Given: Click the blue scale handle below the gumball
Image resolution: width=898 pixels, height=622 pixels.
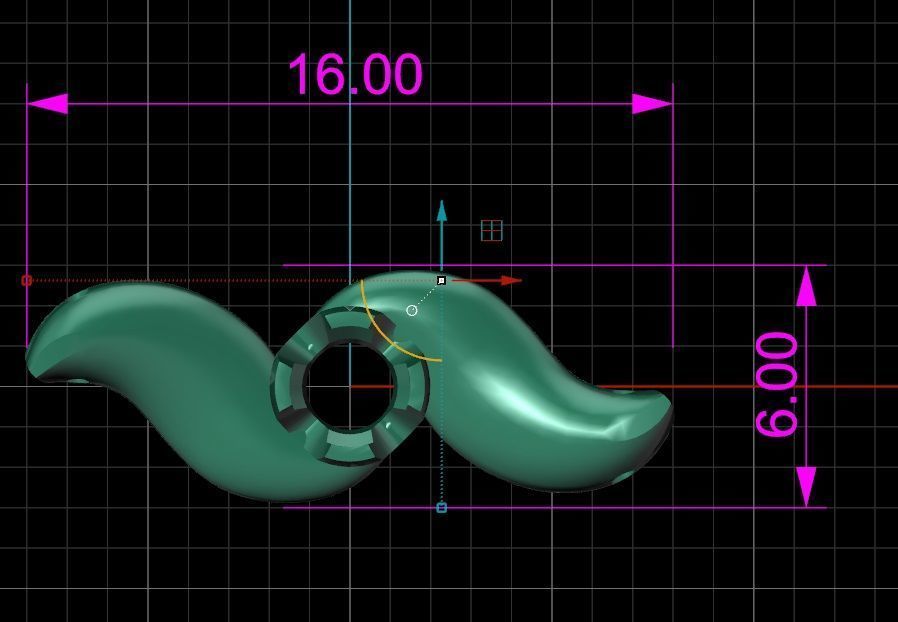Looking at the screenshot, I should [442, 507].
